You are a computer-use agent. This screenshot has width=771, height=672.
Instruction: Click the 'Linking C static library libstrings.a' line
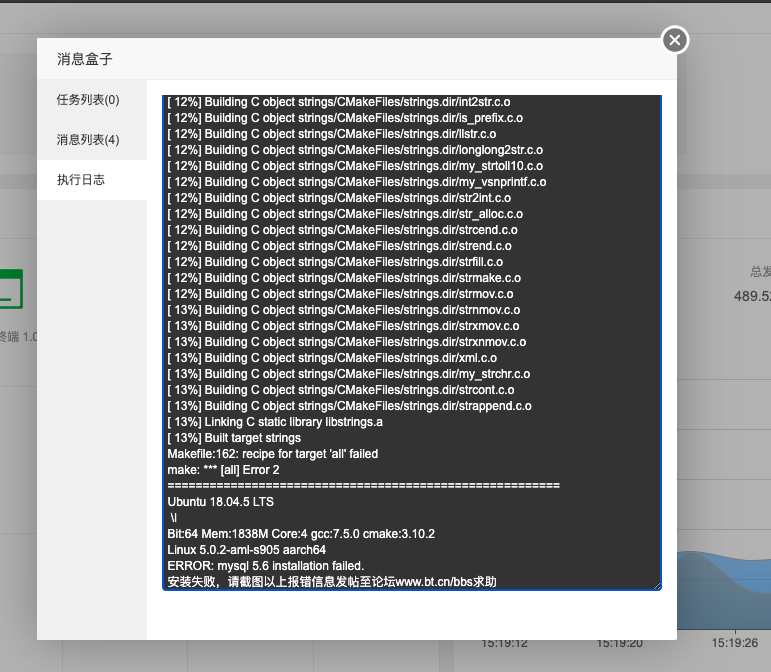pyautogui.click(x=275, y=422)
